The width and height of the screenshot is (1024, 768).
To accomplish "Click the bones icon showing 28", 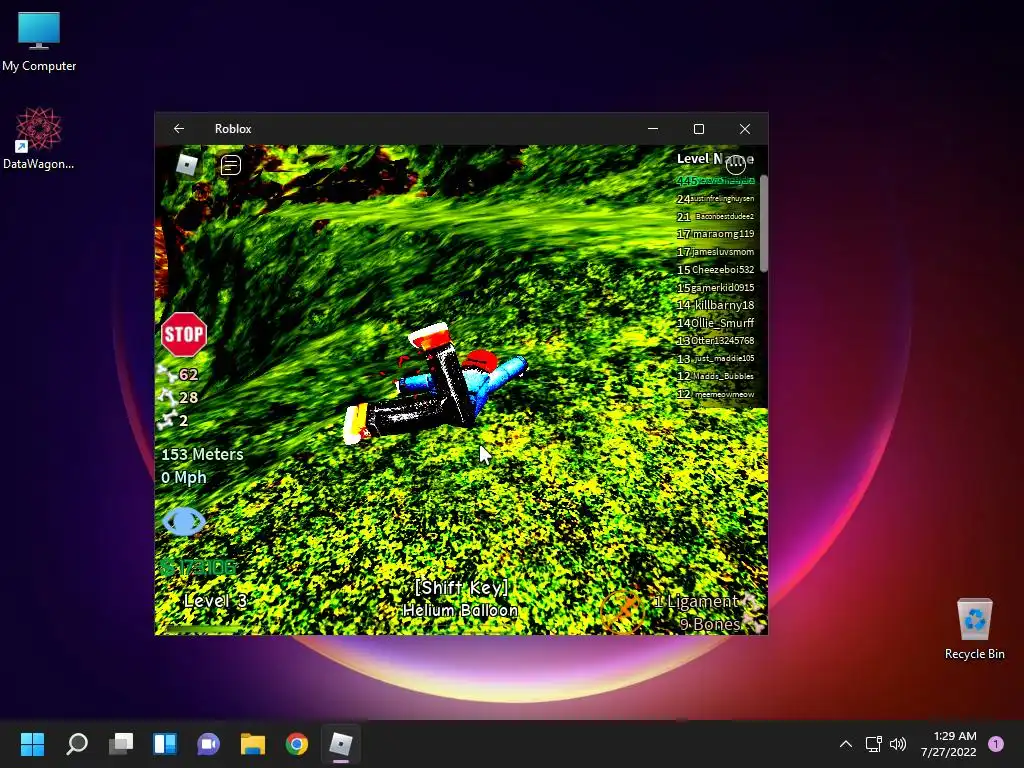I will [168, 397].
